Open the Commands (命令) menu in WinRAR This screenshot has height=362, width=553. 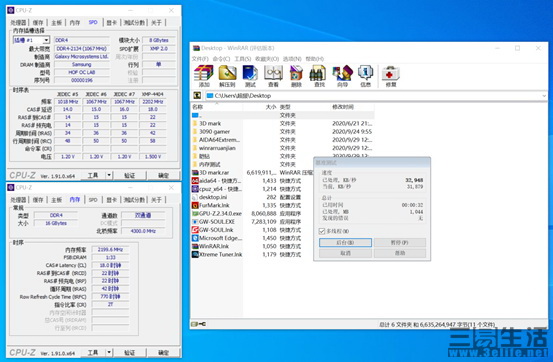[221, 59]
